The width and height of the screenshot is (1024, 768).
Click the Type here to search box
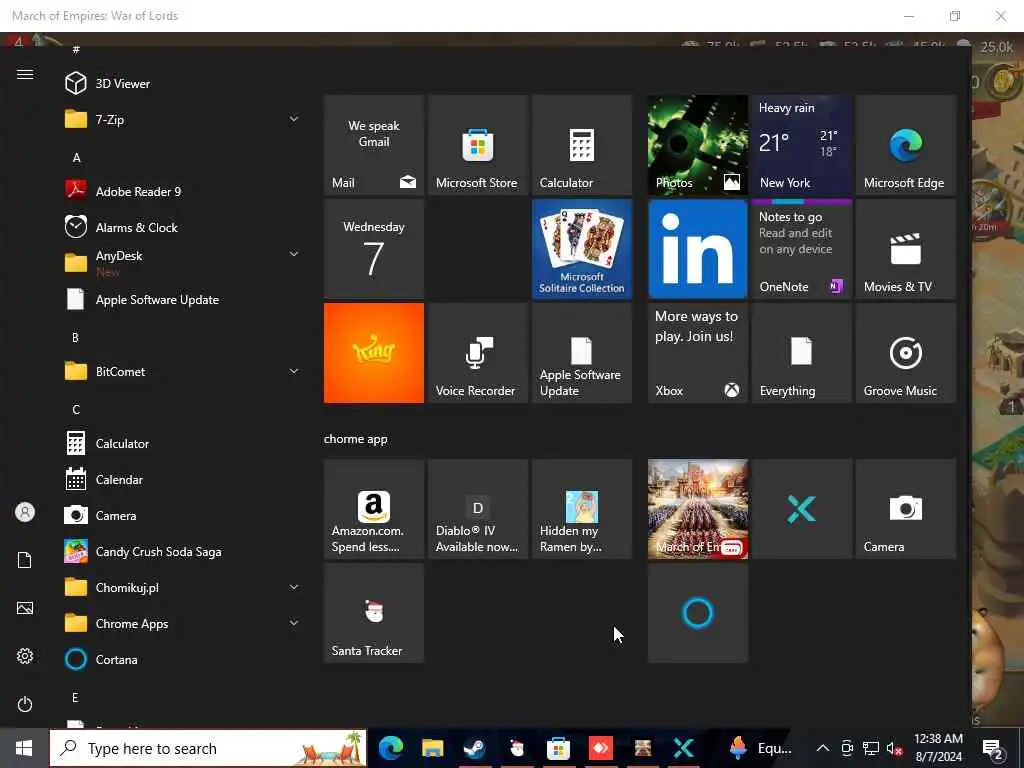(208, 748)
